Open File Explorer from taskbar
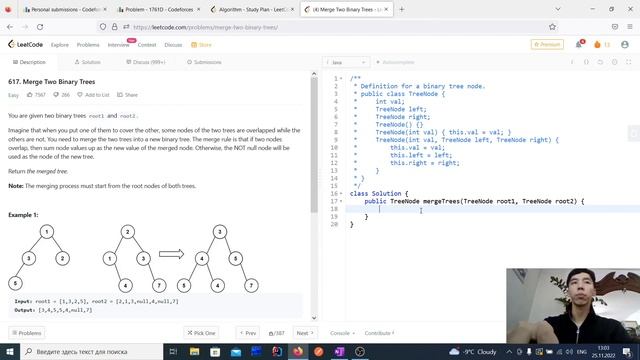The image size is (640, 360). pos(194,351)
